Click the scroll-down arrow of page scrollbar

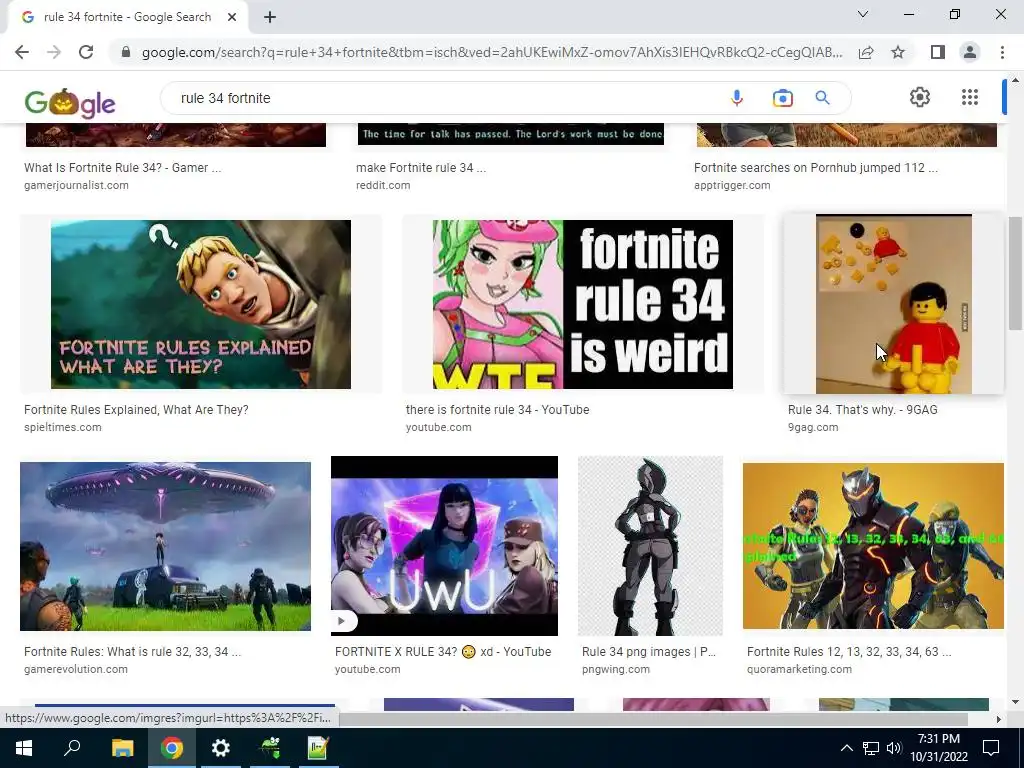pyautogui.click(x=1015, y=702)
